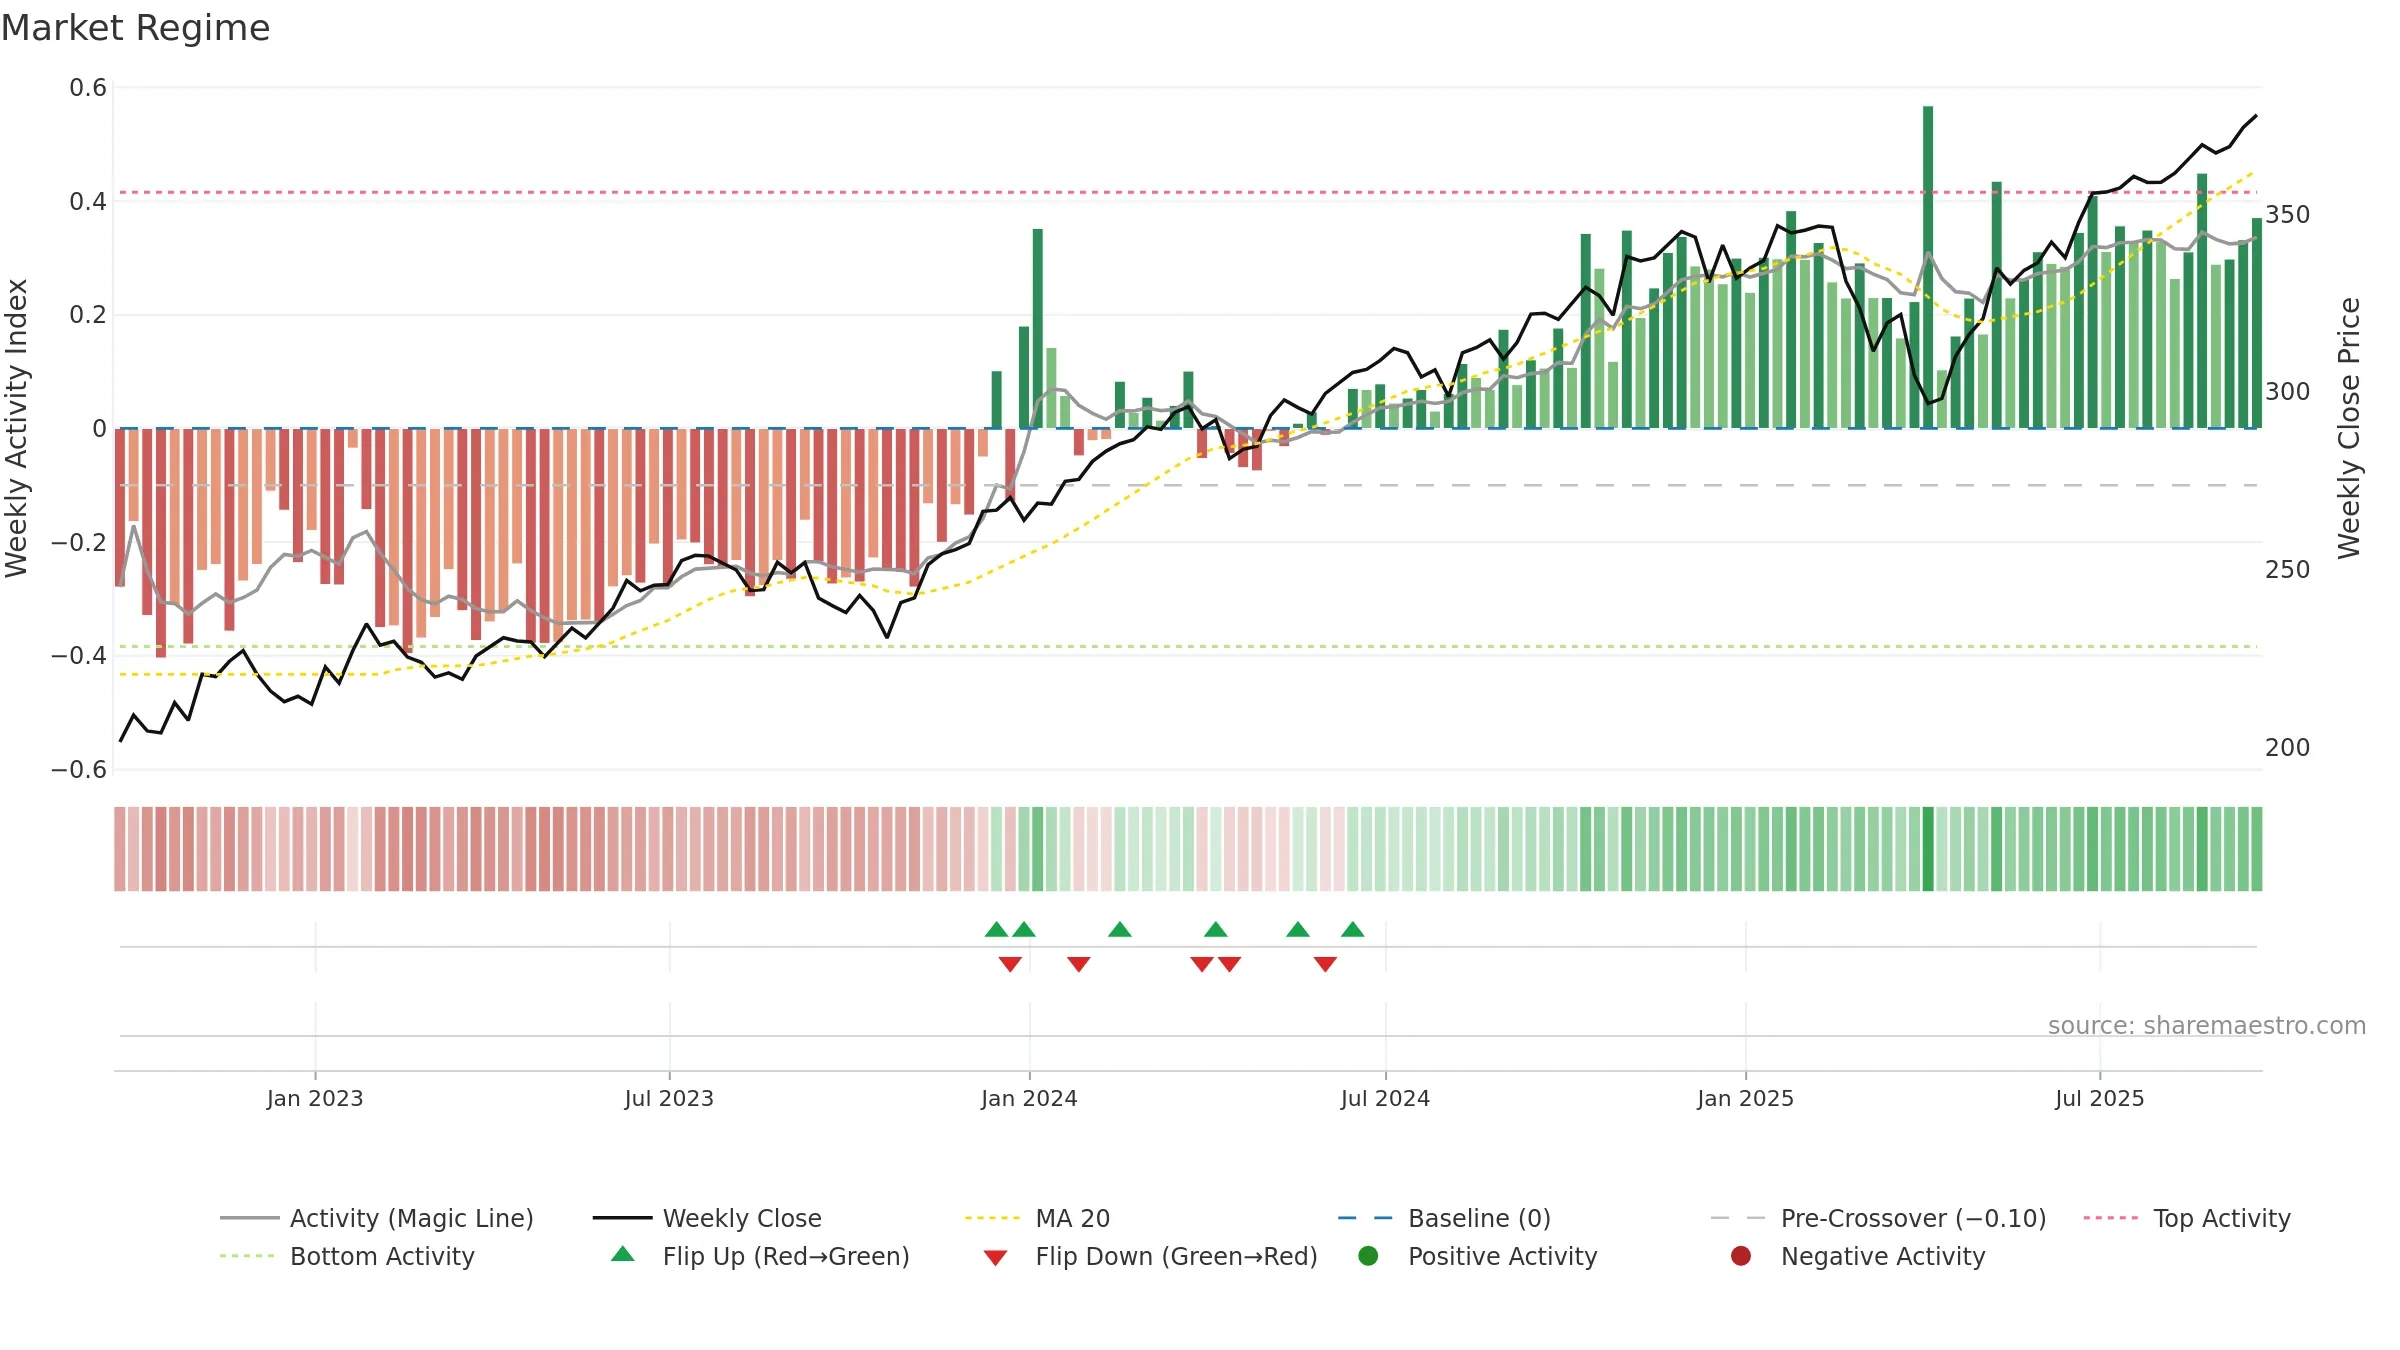Click the Weekly Activity Index axis title

click(17, 428)
